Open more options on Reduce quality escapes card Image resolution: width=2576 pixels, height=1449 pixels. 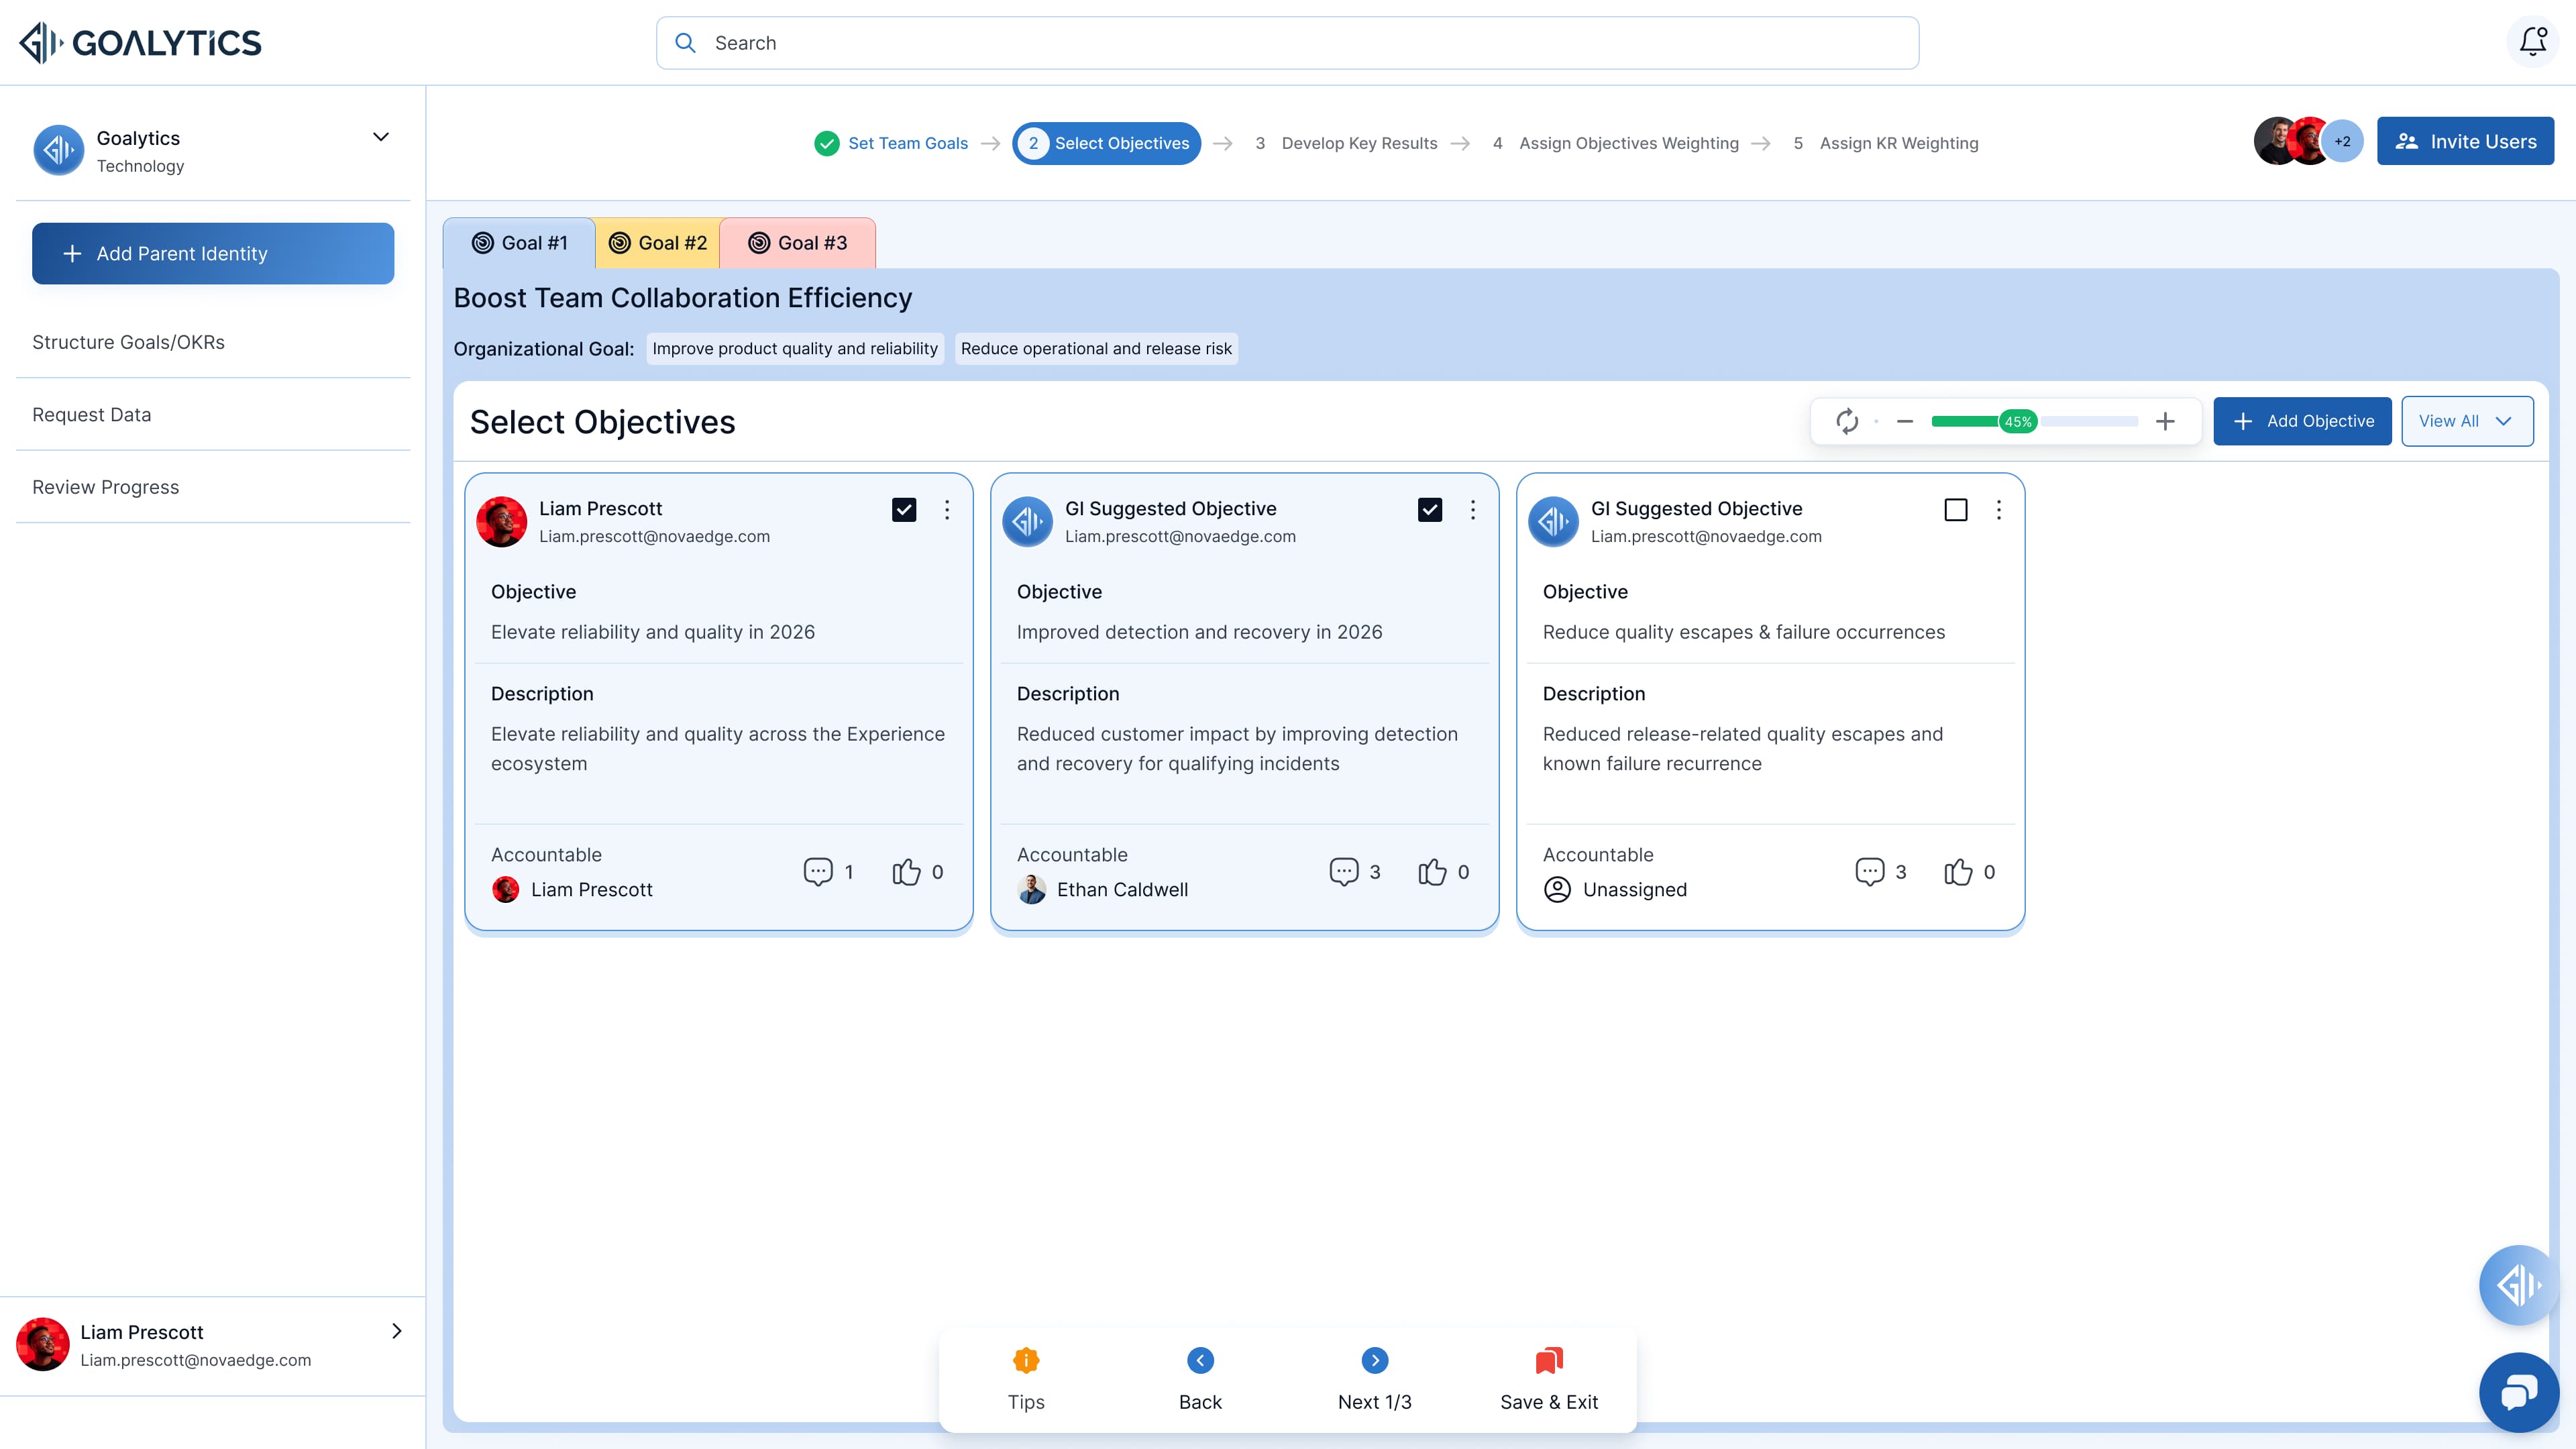pyautogui.click(x=1999, y=510)
